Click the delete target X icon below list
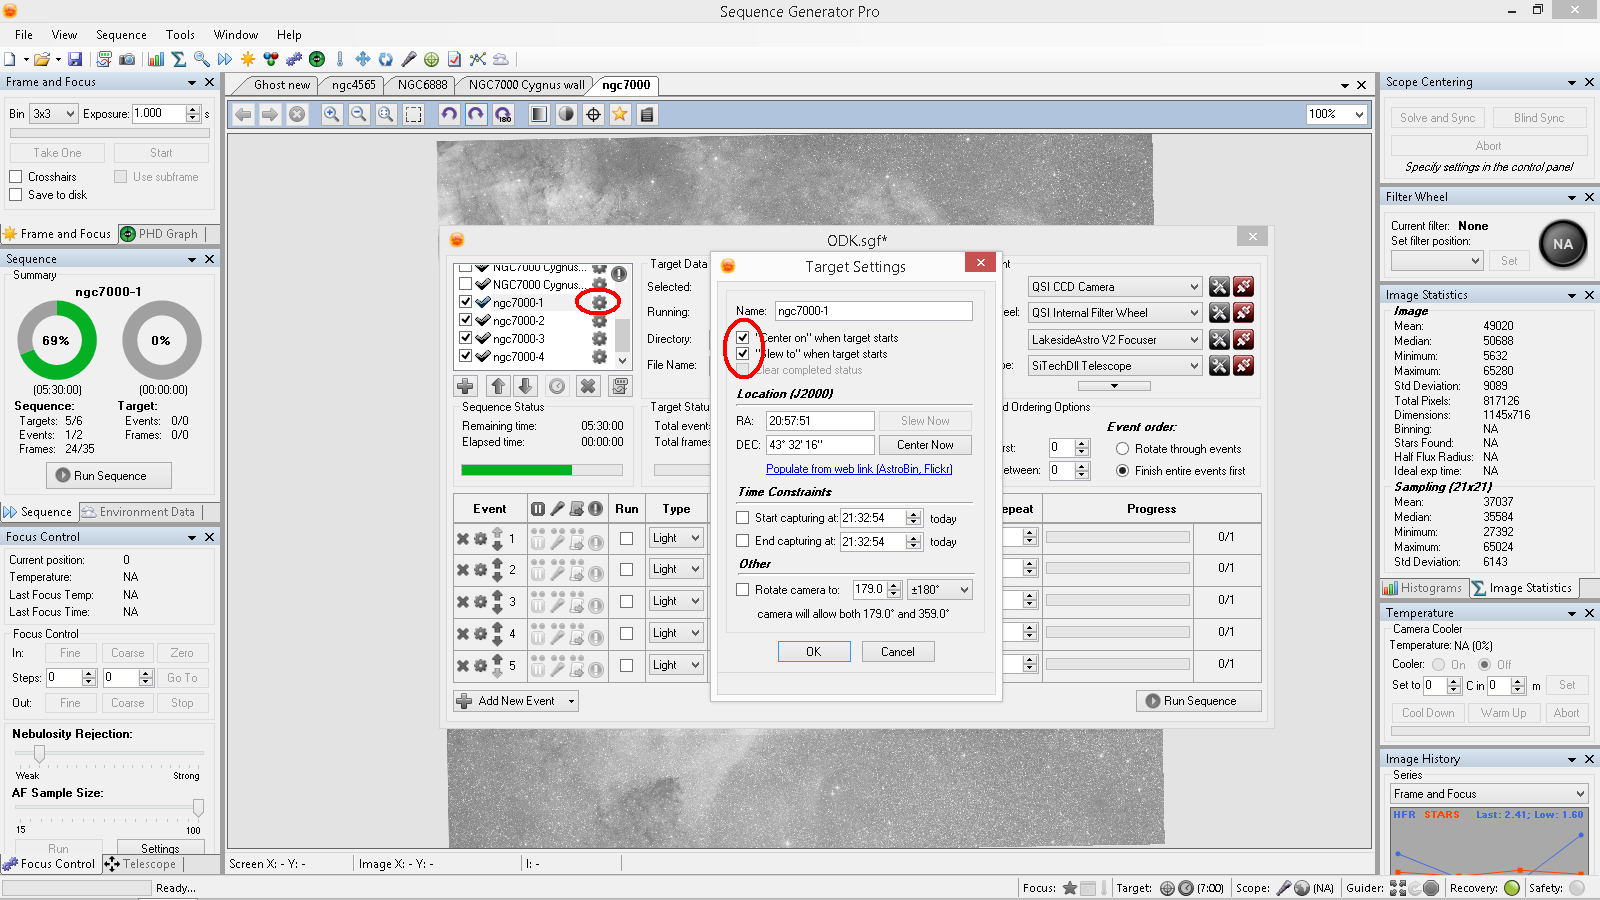The height and width of the screenshot is (900, 1600). coord(588,386)
